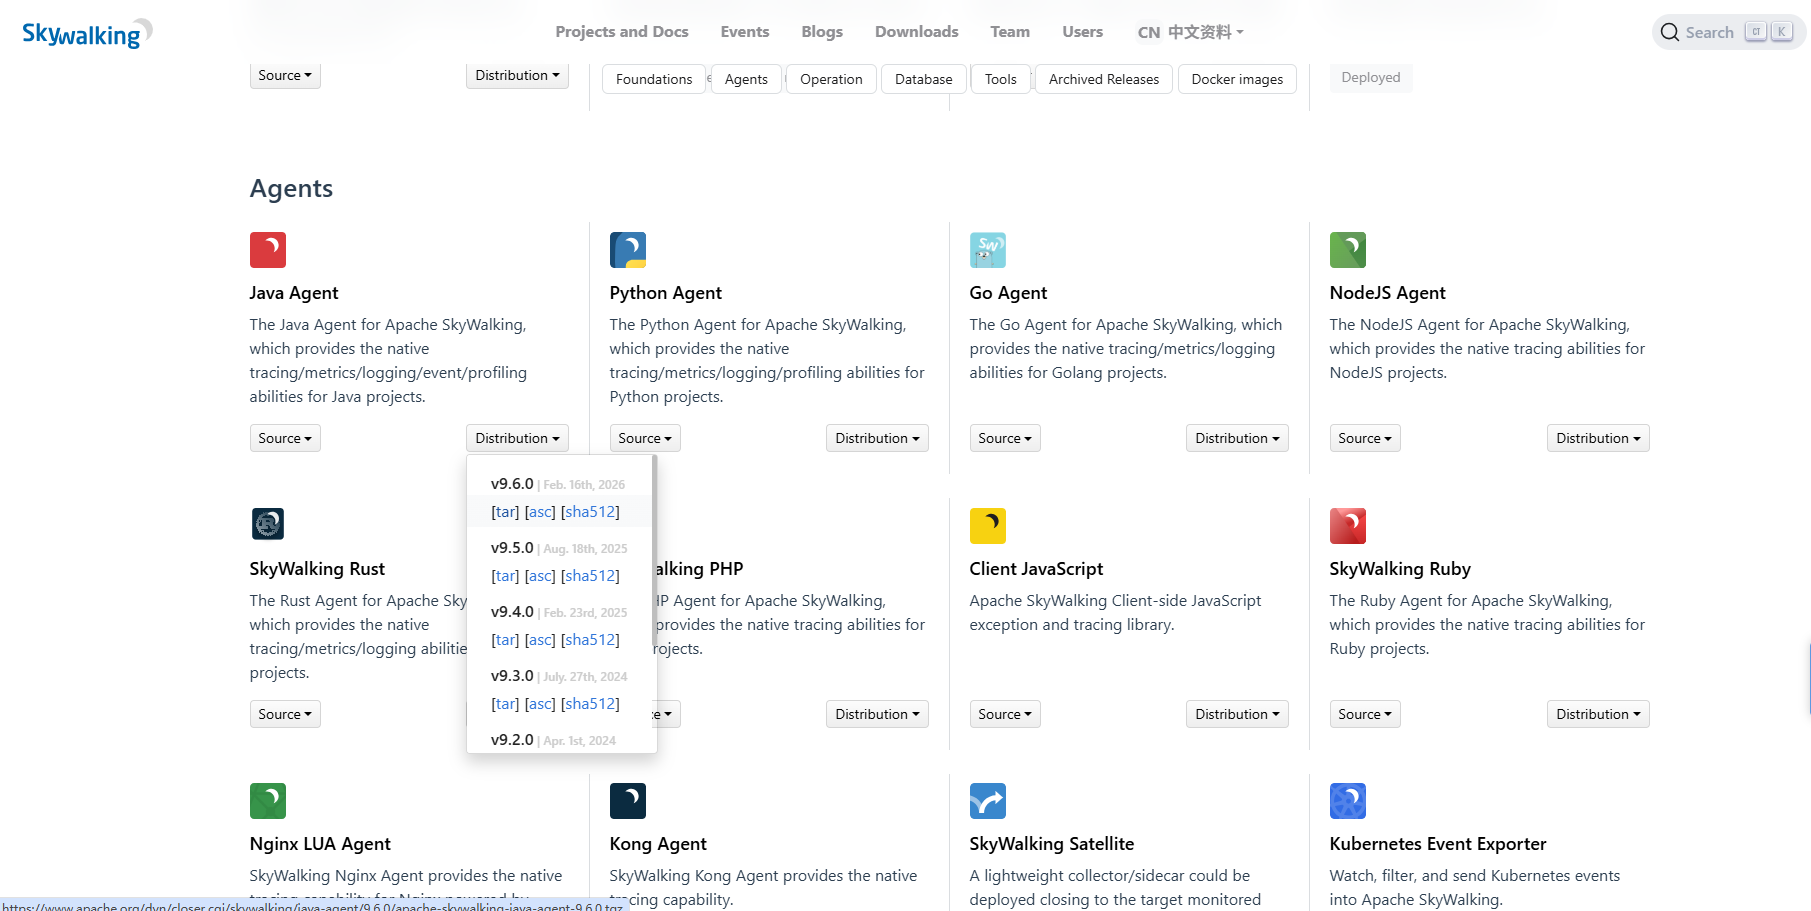The width and height of the screenshot is (1811, 911).
Task: Open the v9.3.0 asc signature link
Action: pyautogui.click(x=540, y=704)
